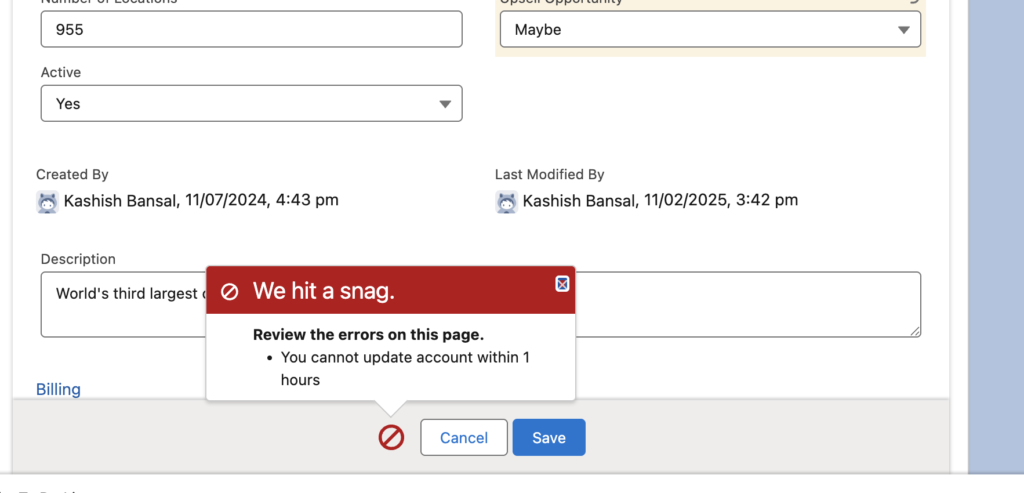
Task: Expand the Active dropdown showing Yes
Action: click(251, 104)
